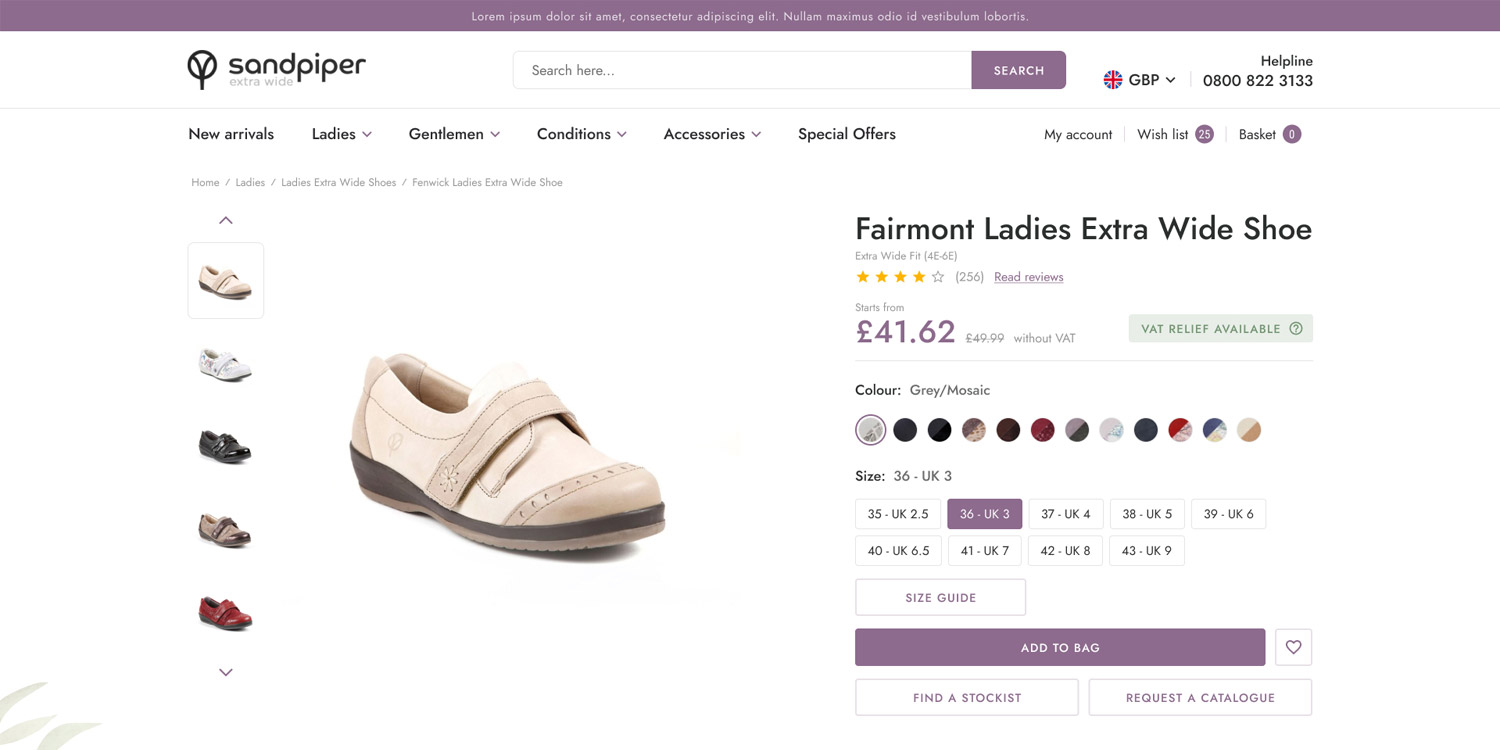Click the Sandpiper logo icon
Screen dimensions: 1500x750
coord(202,69)
